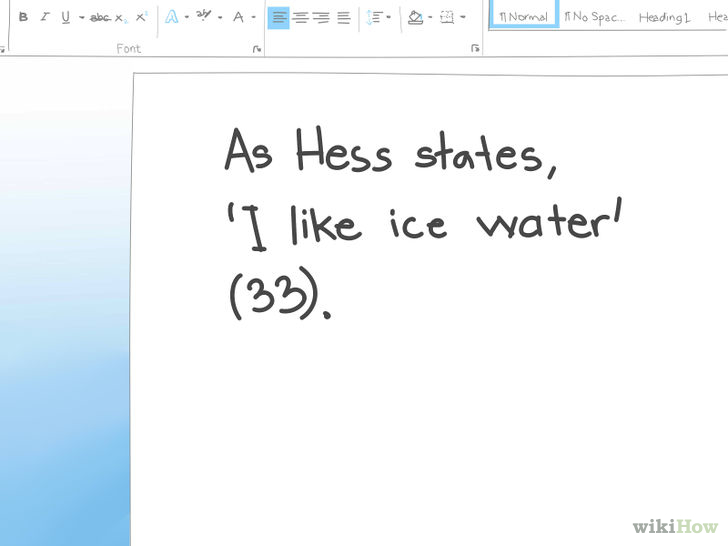This screenshot has height=546, width=728.
Task: Align text right
Action: coord(321,18)
